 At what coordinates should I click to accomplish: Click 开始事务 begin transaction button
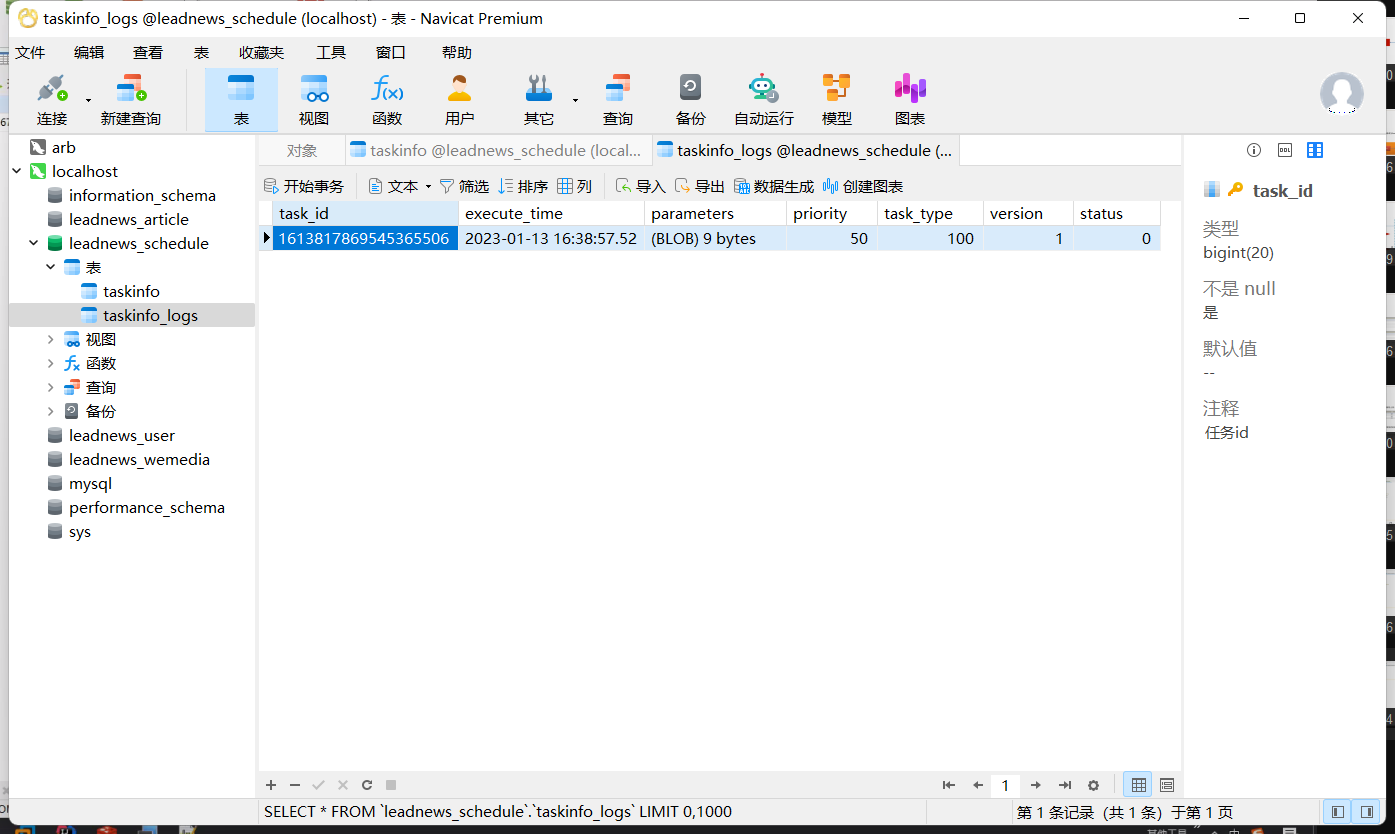(x=303, y=186)
